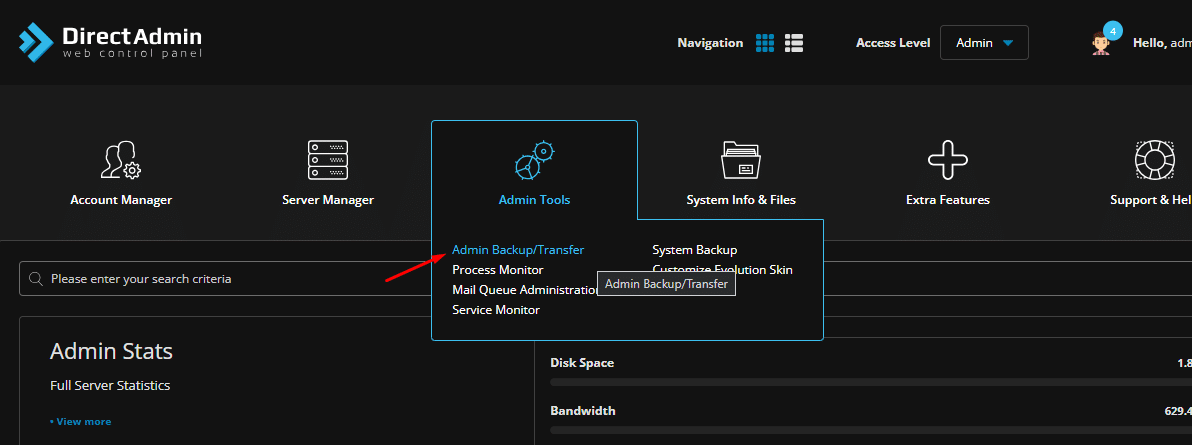Open System Backup from the menu
Viewport: 1192px width, 445px height.
695,250
